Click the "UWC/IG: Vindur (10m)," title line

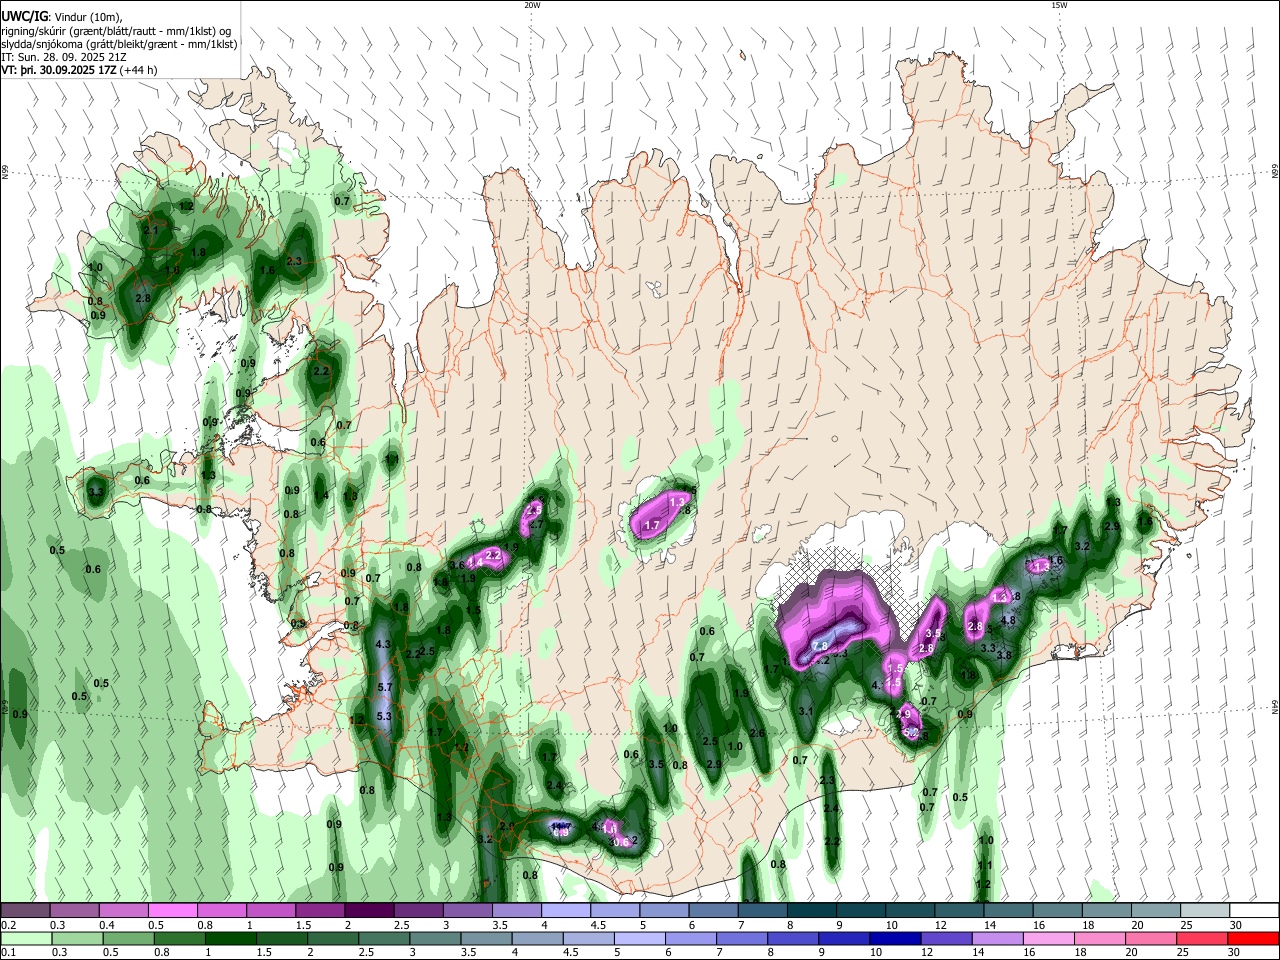click(61, 17)
